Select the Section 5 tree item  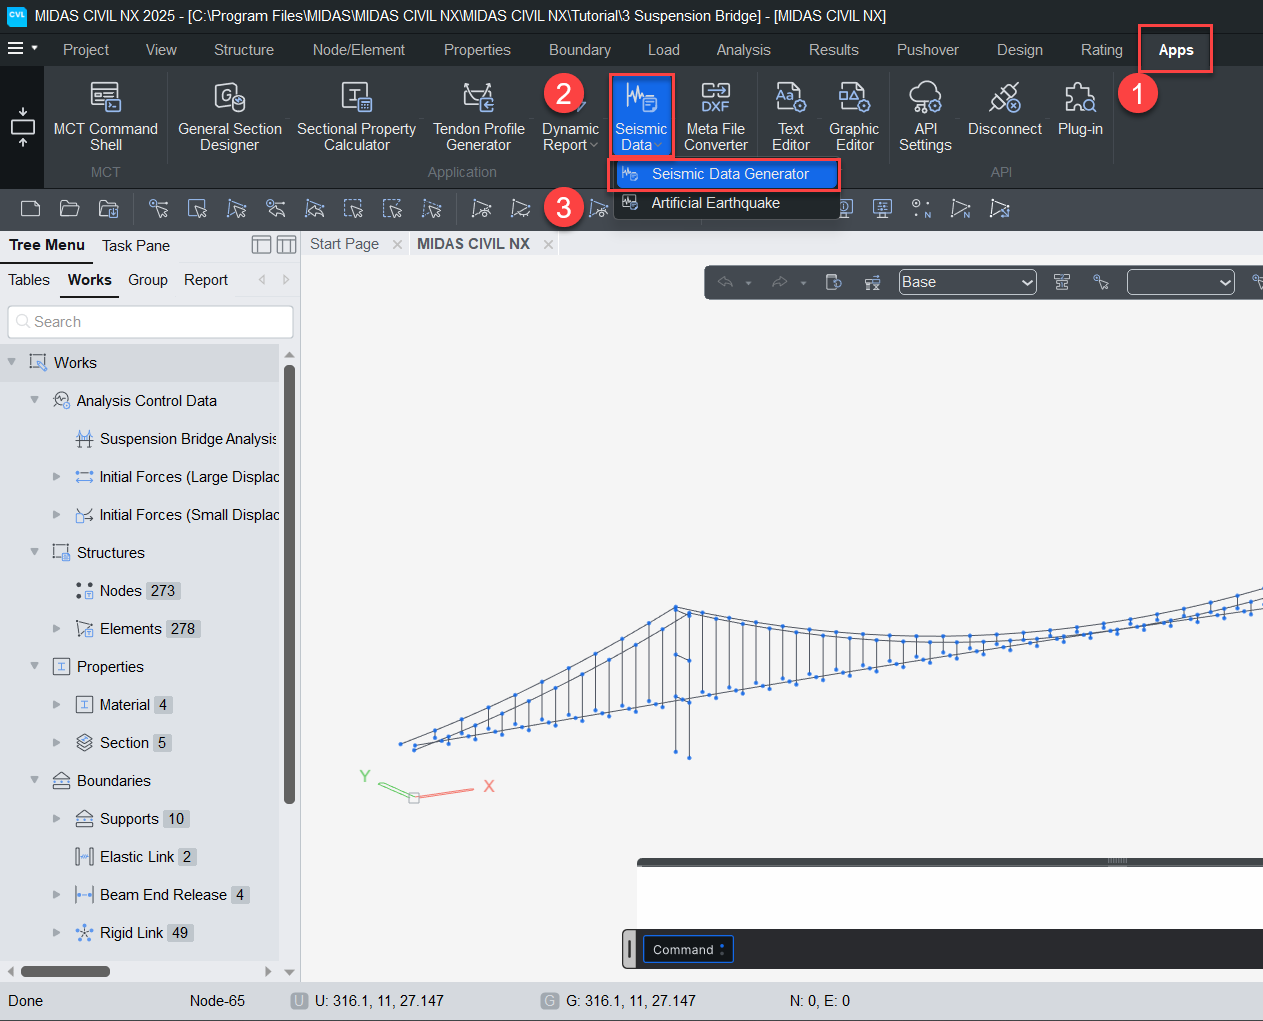[124, 743]
